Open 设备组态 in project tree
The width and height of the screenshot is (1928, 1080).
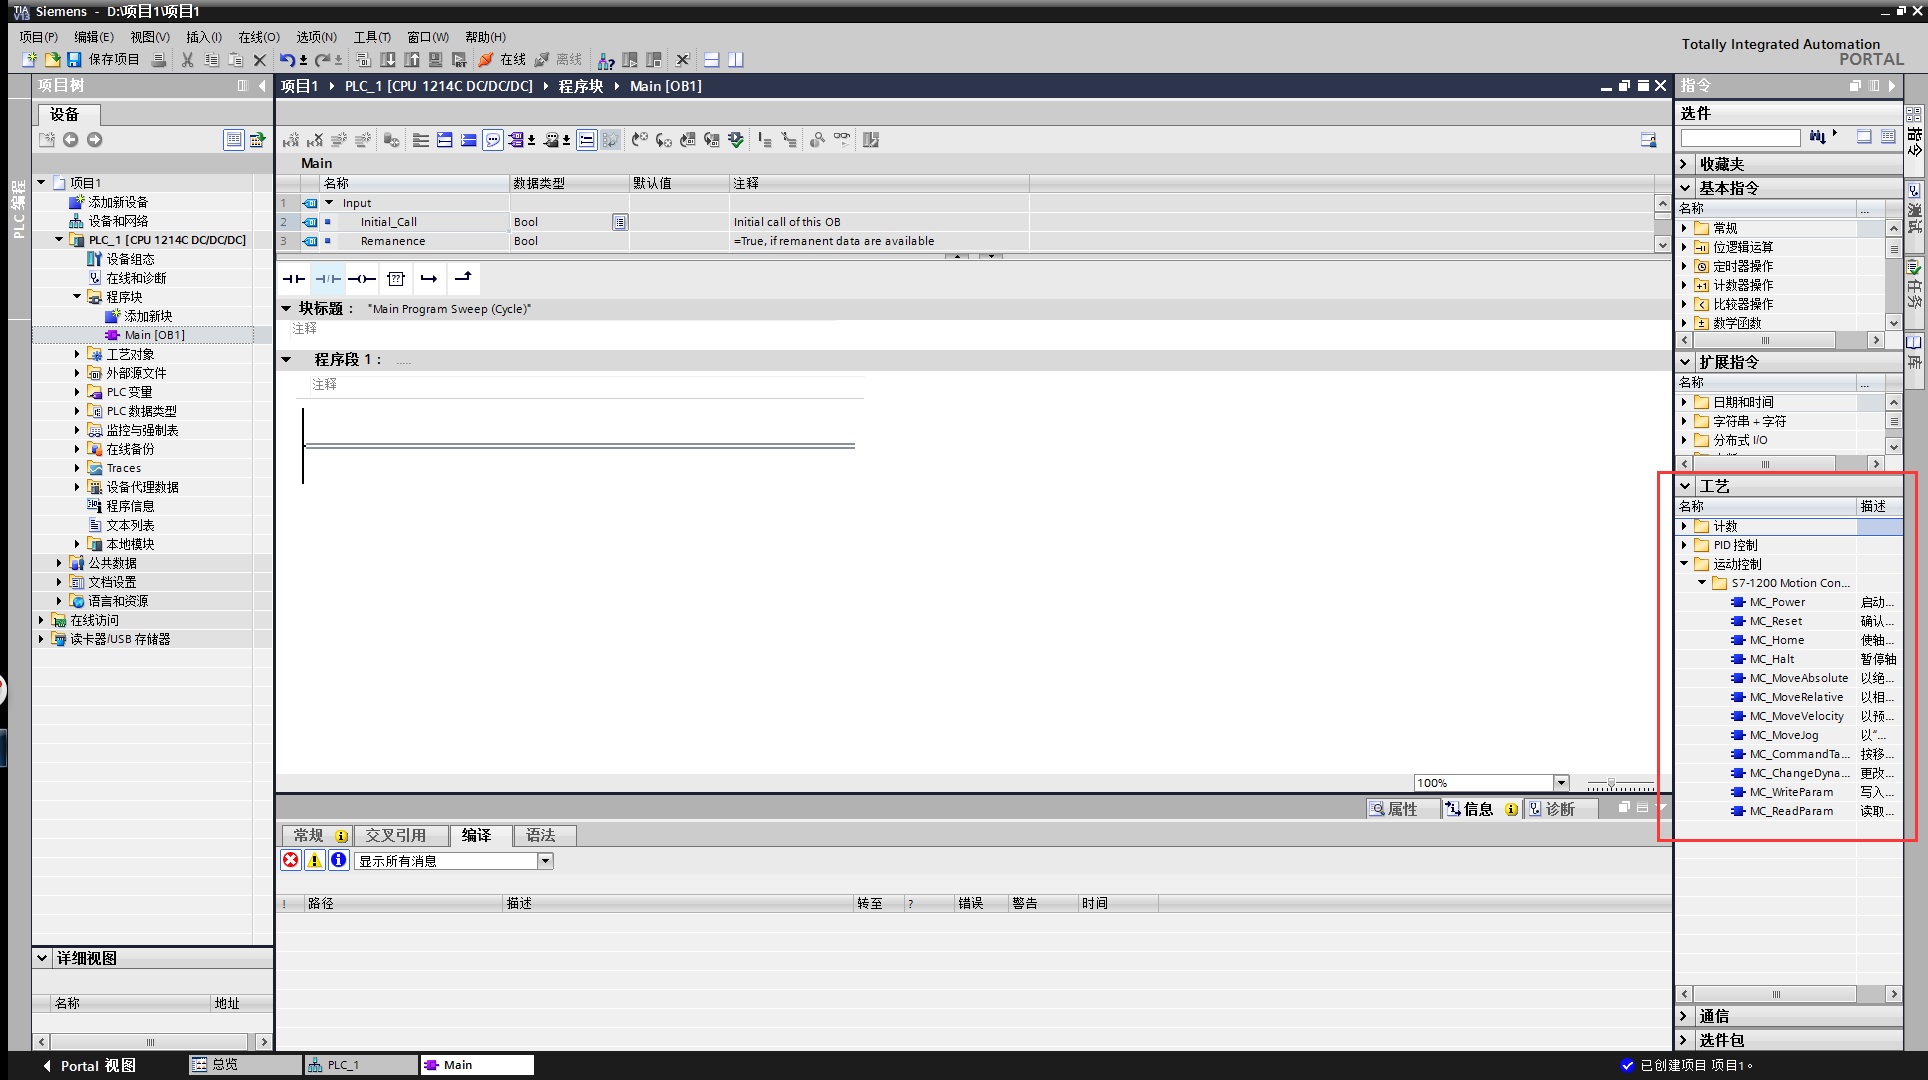130,259
